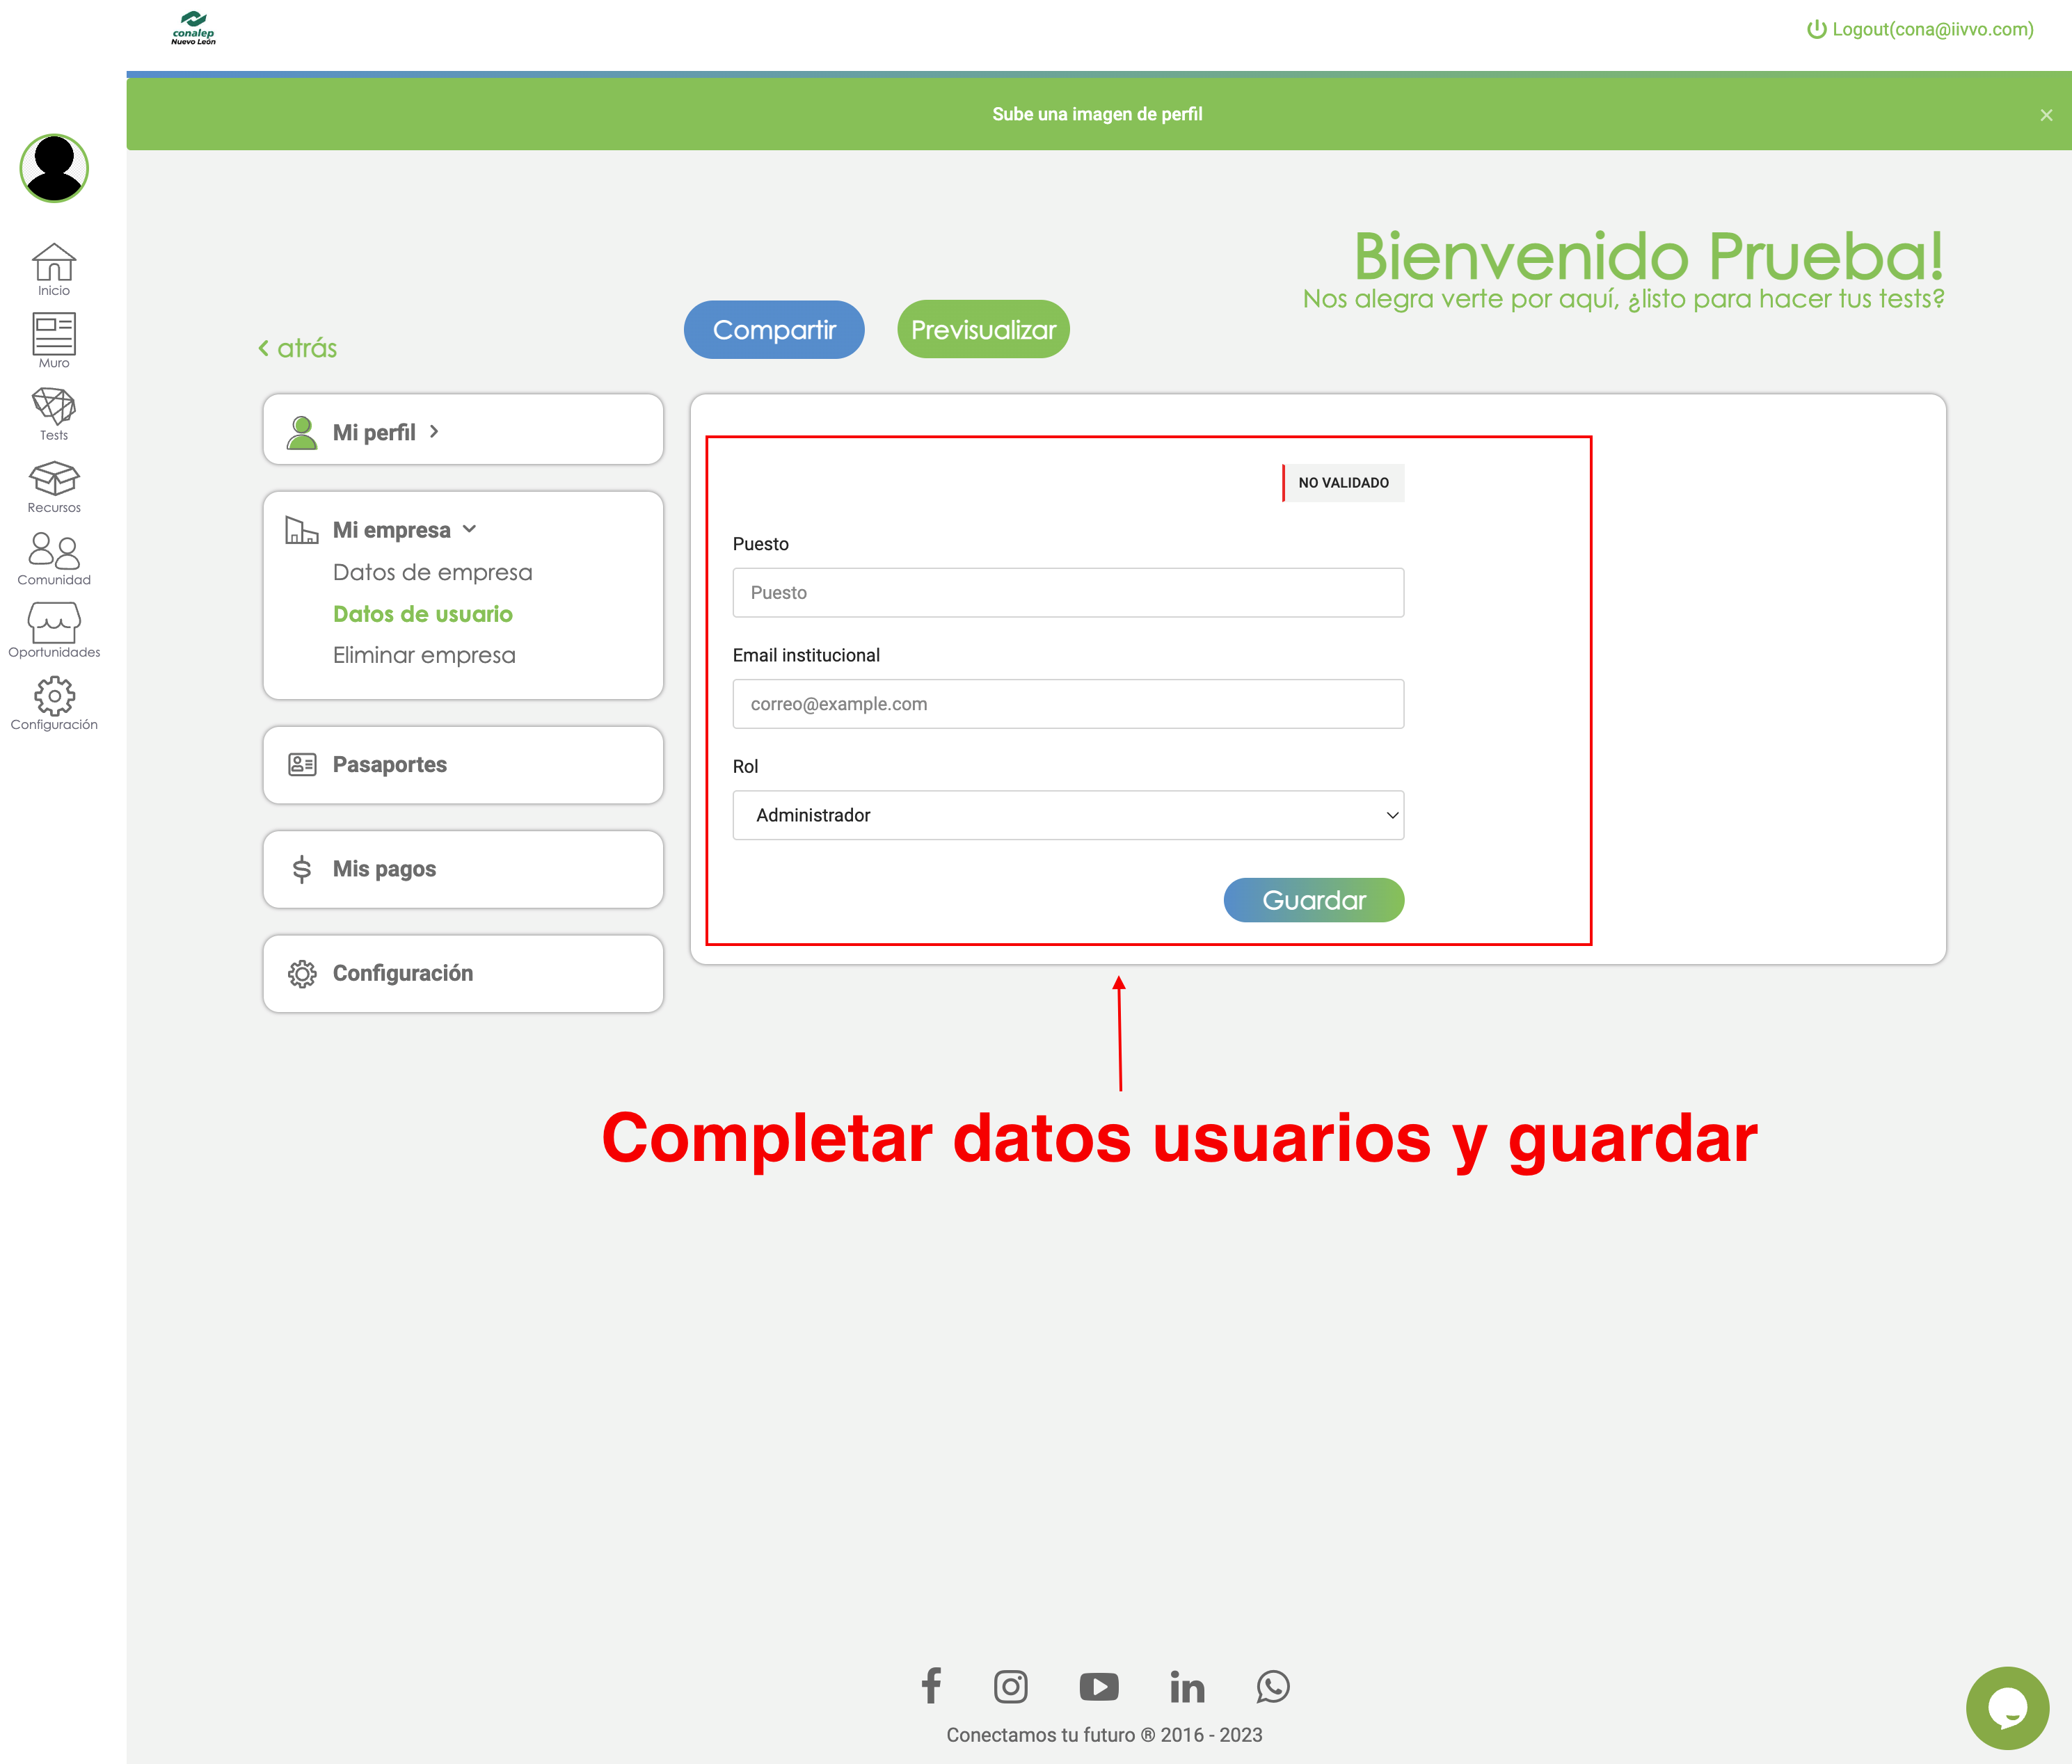
Task: Expand Mi perfil chevron arrow
Action: click(434, 431)
